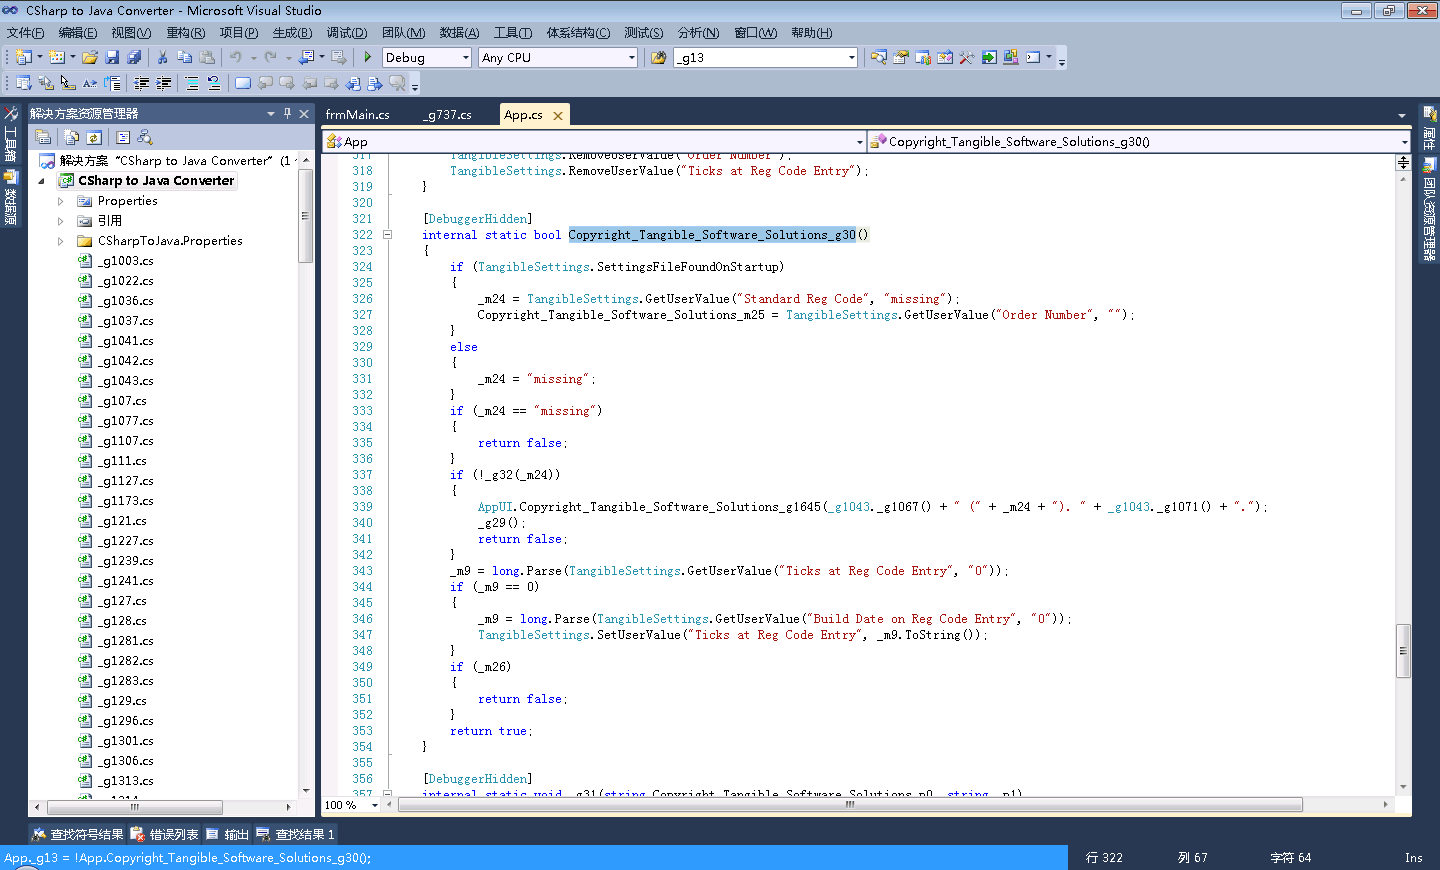Open the Debug configuration dropdown
The width and height of the screenshot is (1440, 870).
pos(465,58)
